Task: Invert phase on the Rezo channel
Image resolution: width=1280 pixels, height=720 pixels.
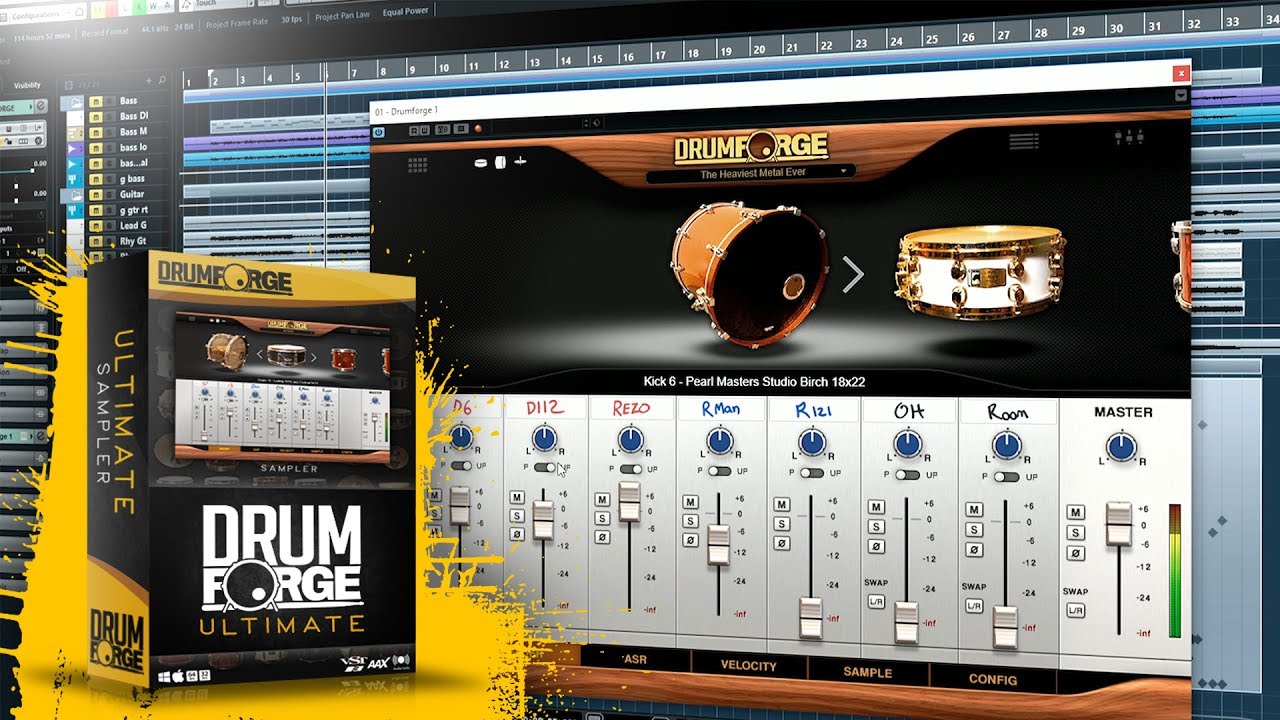Action: [603, 537]
